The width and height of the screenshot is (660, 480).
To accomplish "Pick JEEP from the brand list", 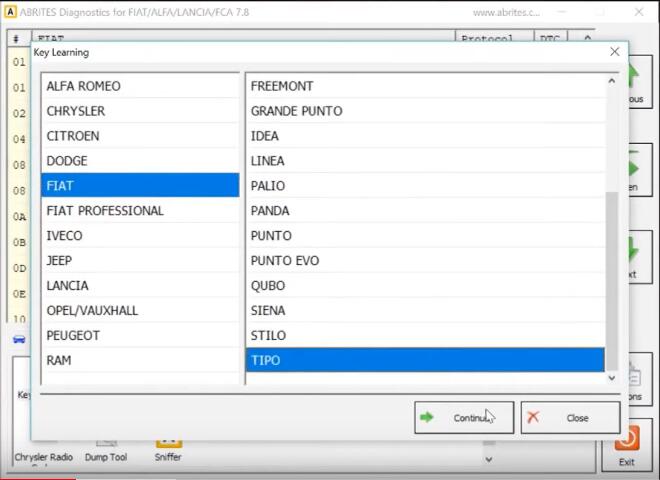I will click(140, 260).
